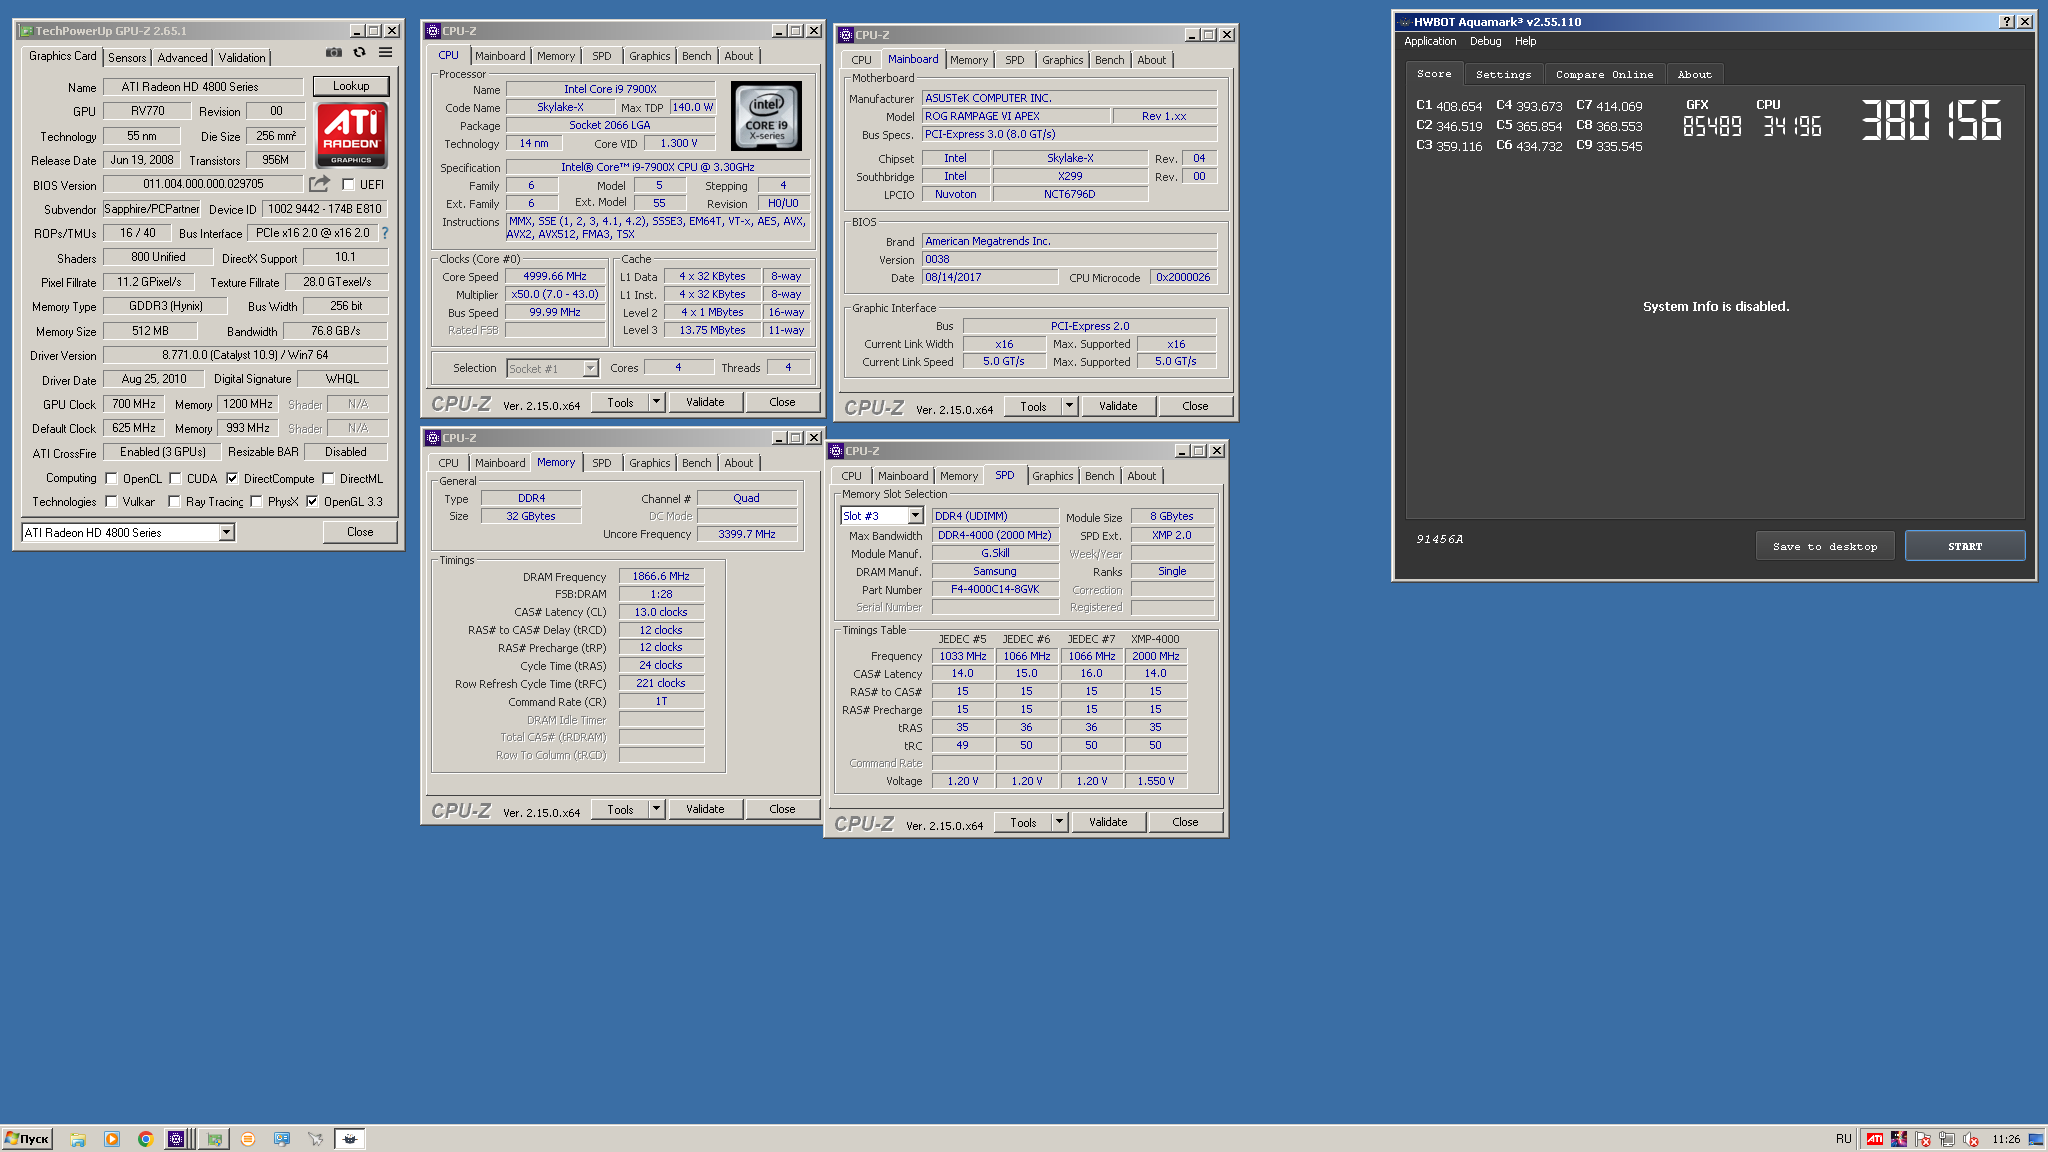The image size is (2048, 1152).
Task: Click the blue monitor settings taskbar icon
Action: (282, 1139)
